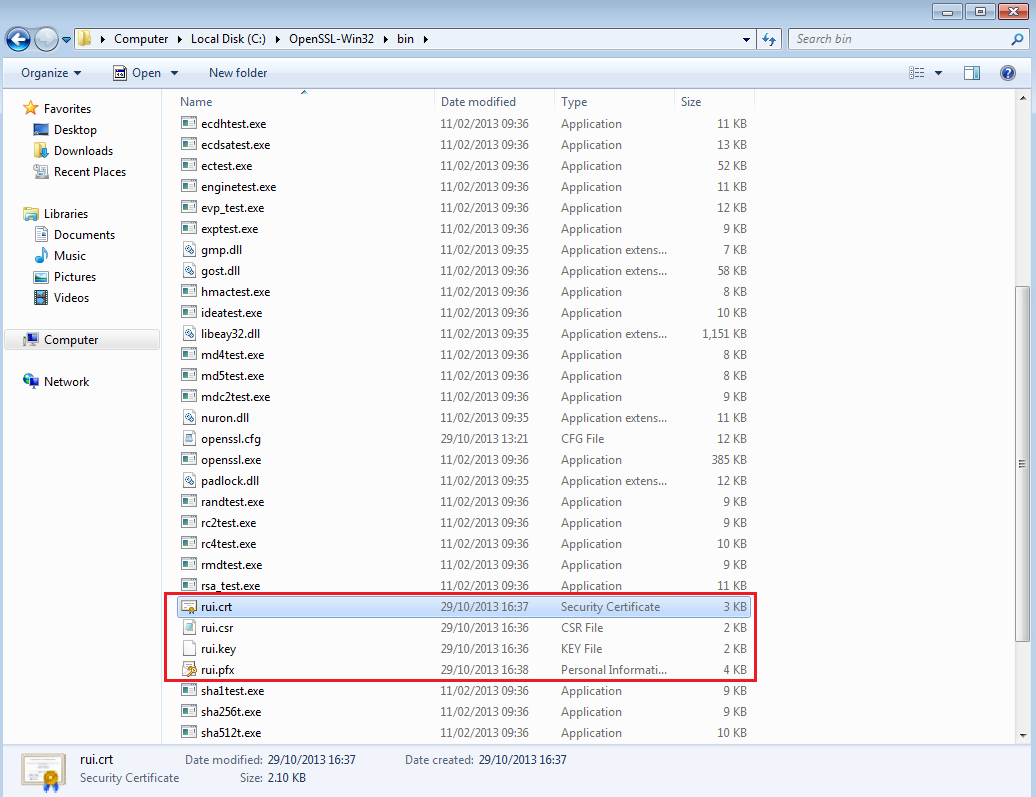Open the Downloads folder in Favorites
This screenshot has width=1036, height=797.
(x=83, y=151)
